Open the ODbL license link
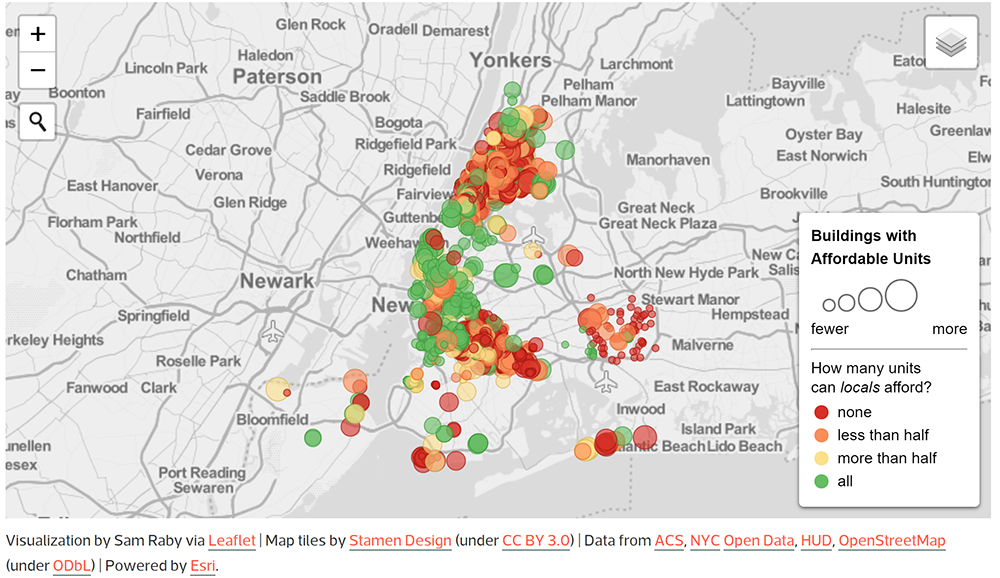1000x578 pixels. coord(71,566)
